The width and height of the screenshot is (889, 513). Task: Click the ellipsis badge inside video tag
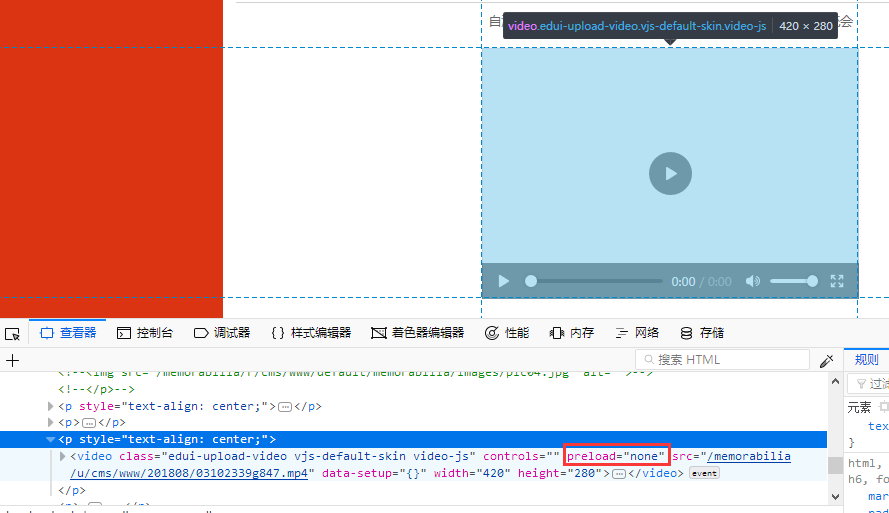(619, 473)
